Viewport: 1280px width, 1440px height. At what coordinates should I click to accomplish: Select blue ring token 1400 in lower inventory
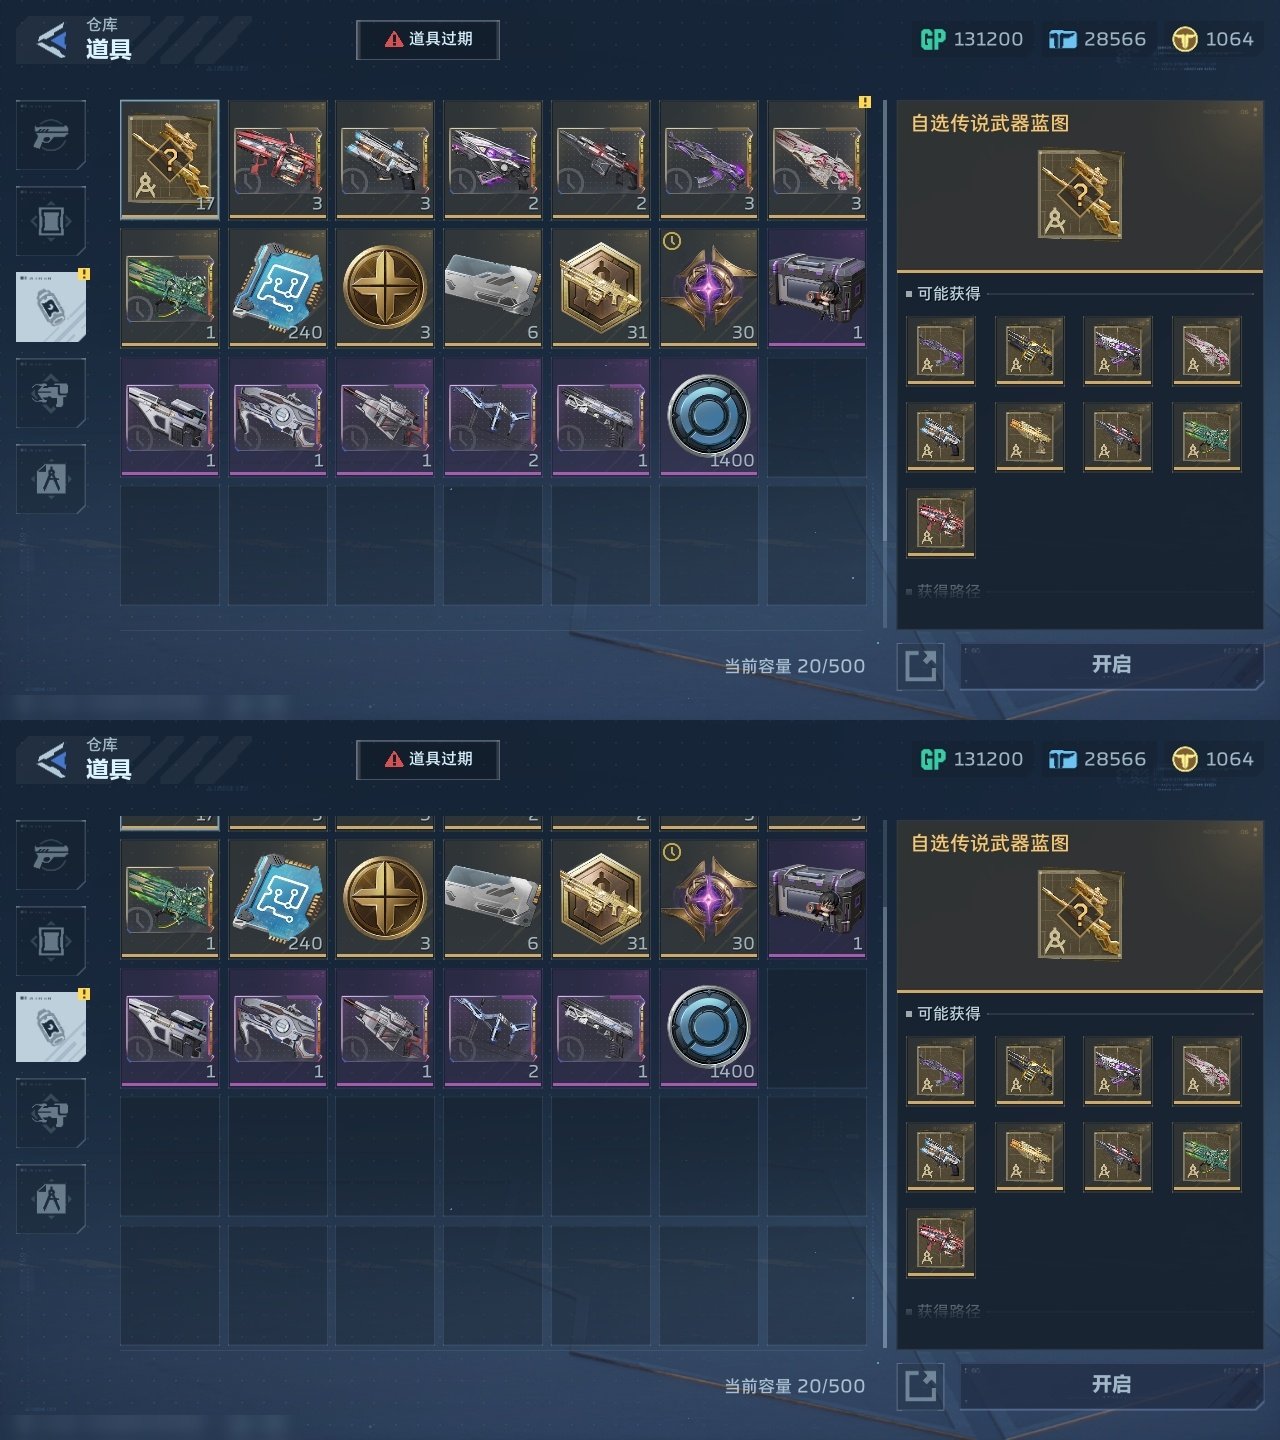click(x=709, y=1027)
